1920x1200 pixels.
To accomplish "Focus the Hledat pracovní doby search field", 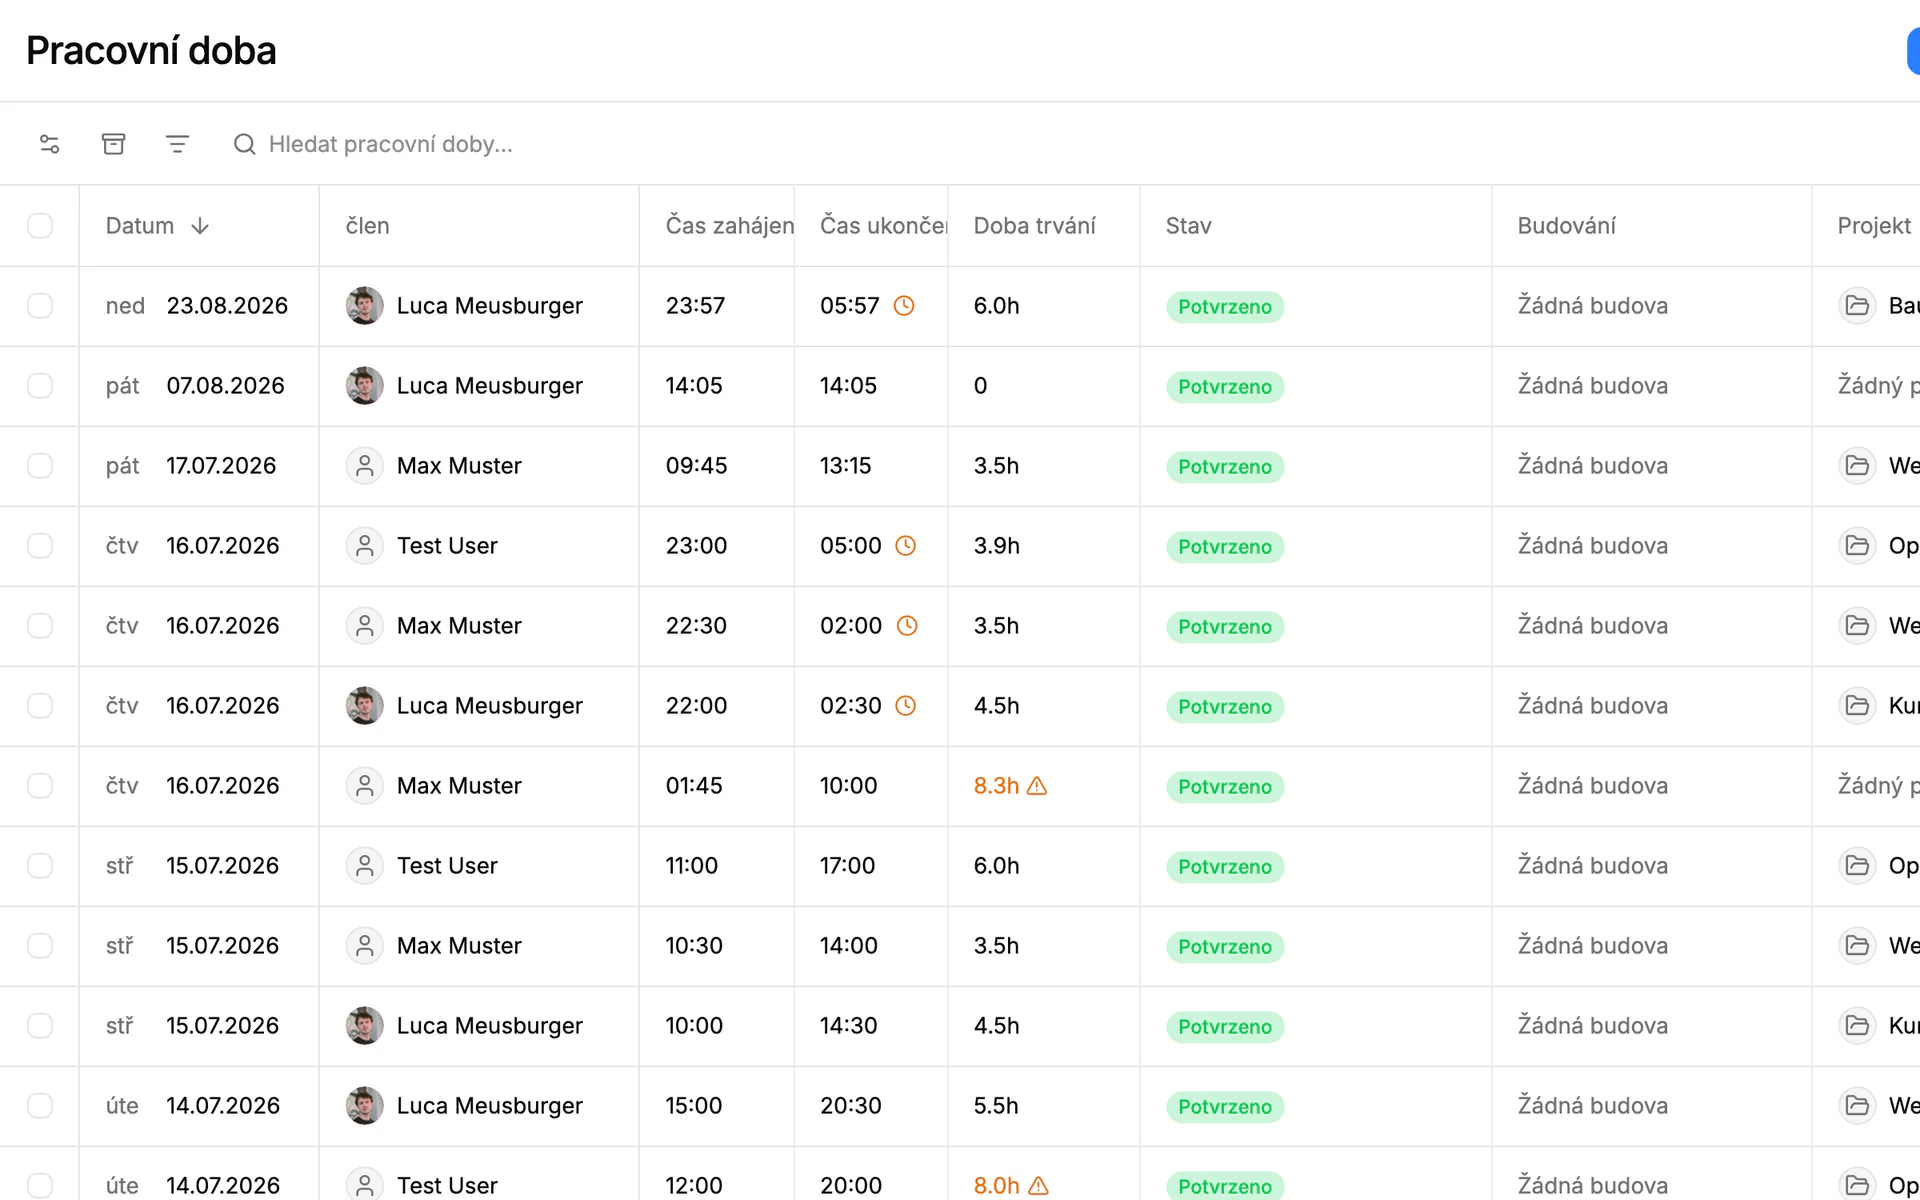I will coord(391,144).
